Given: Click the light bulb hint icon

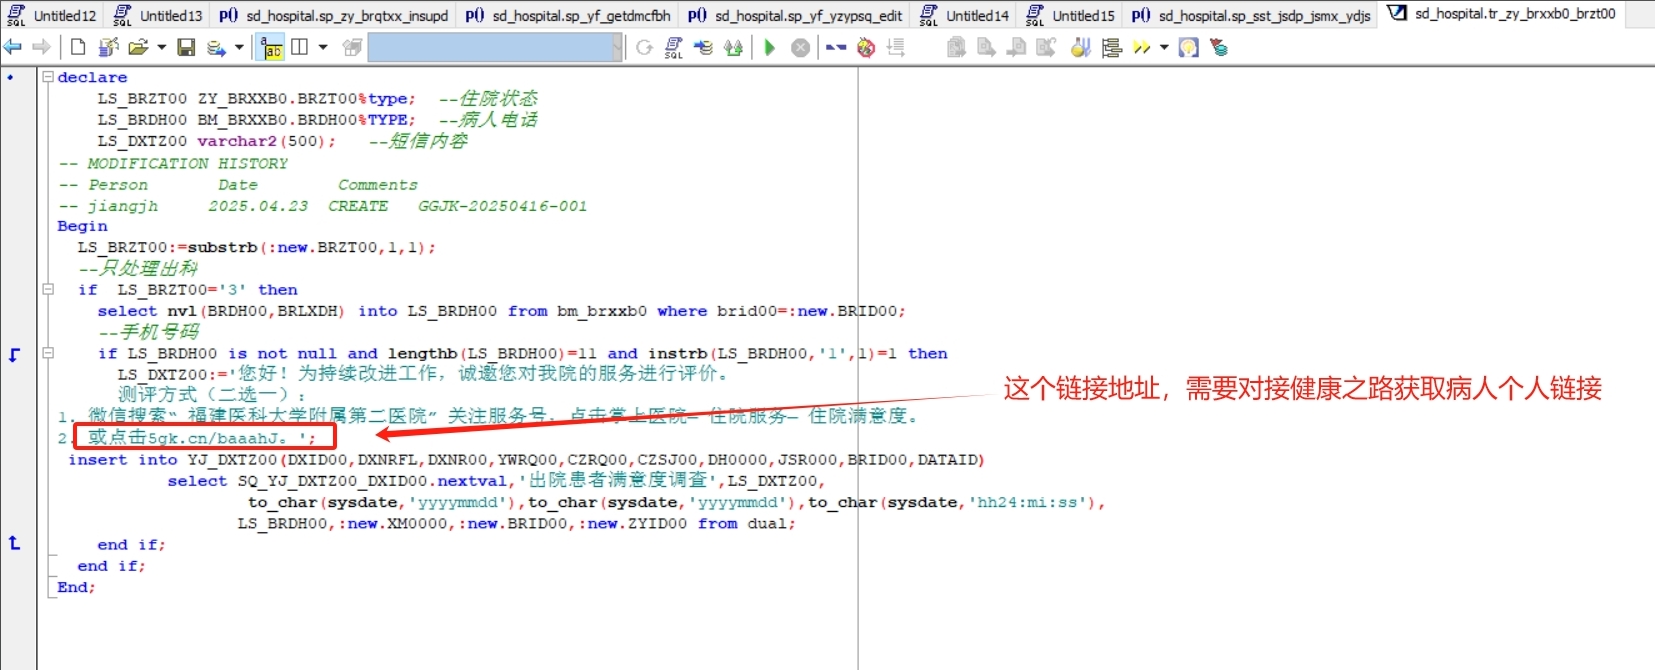Looking at the screenshot, I should pos(1188,47).
